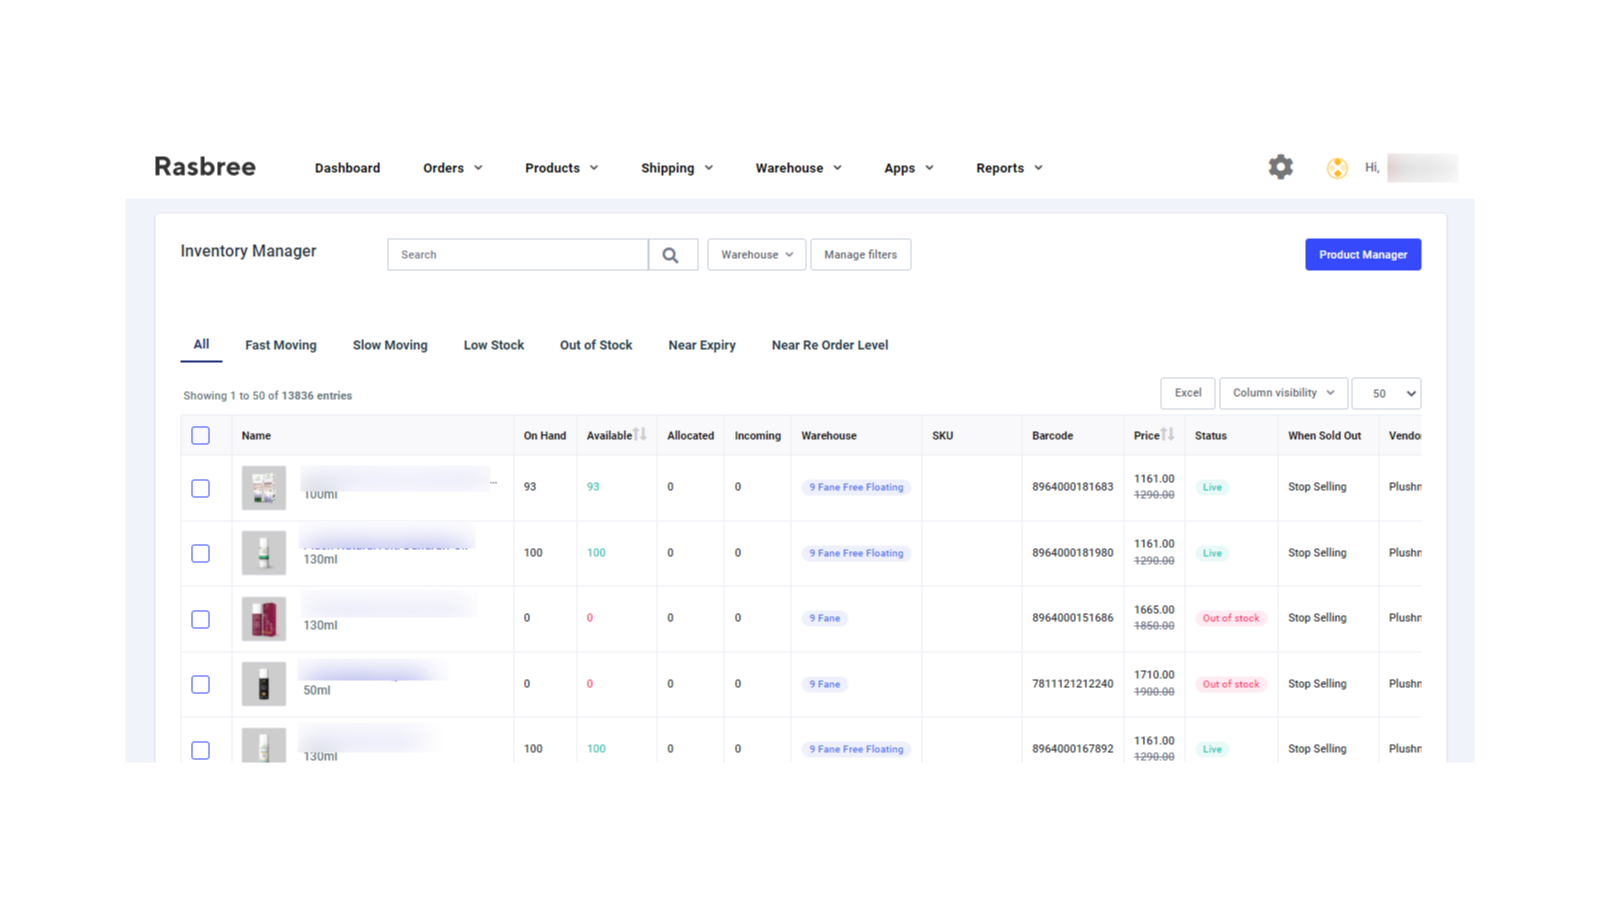Sort using the Price column sort arrows
Viewport: 1600px width, 900px height.
[x=1167, y=434]
